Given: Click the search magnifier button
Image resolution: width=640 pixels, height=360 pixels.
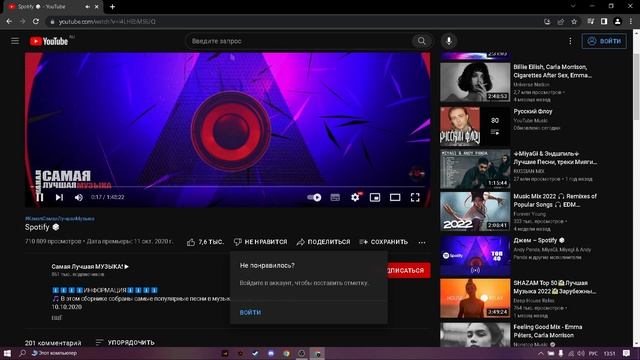Looking at the screenshot, I should coord(421,41).
